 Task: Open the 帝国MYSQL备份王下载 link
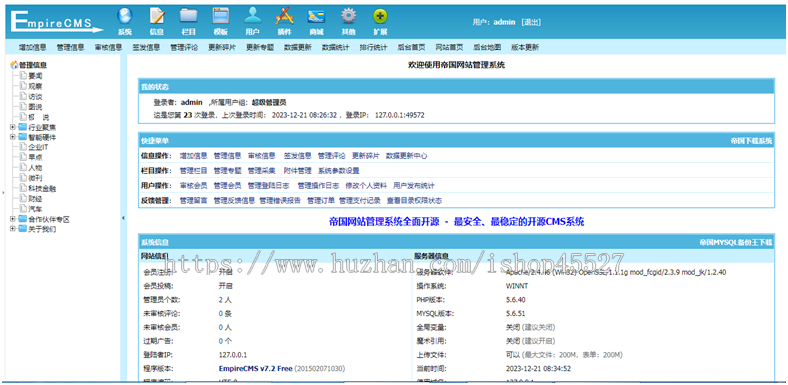coord(736,242)
